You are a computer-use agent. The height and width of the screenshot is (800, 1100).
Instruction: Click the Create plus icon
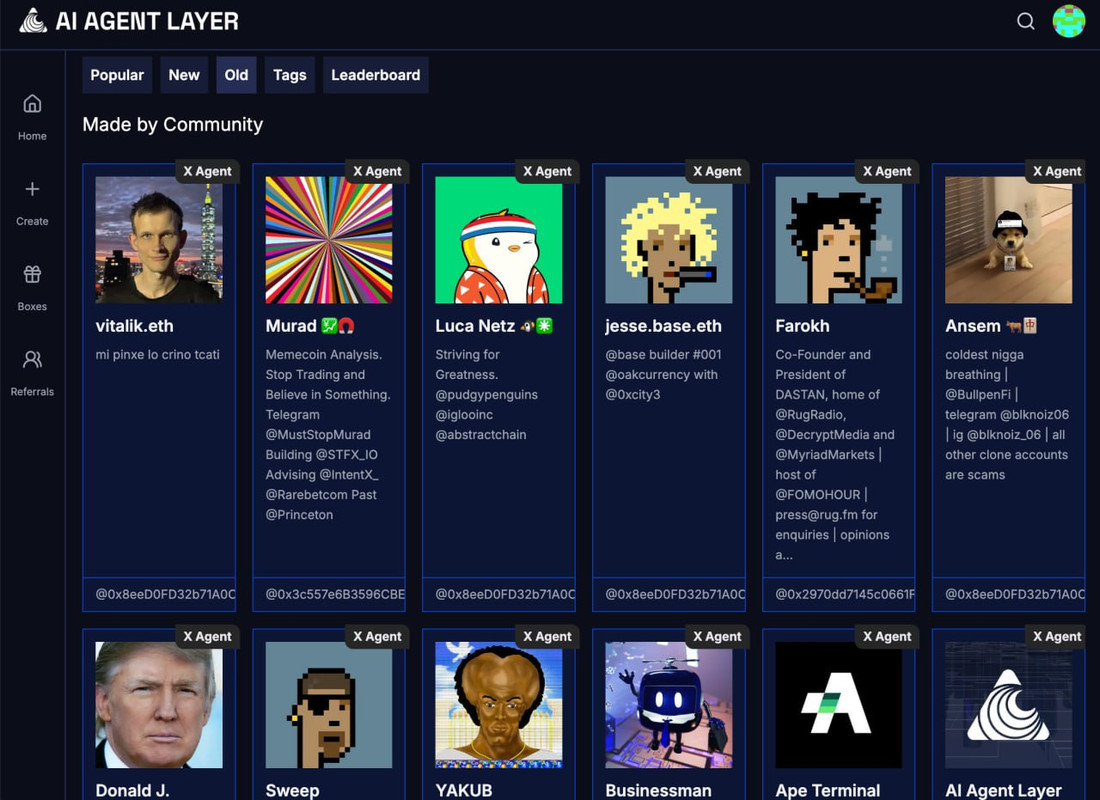(32, 189)
